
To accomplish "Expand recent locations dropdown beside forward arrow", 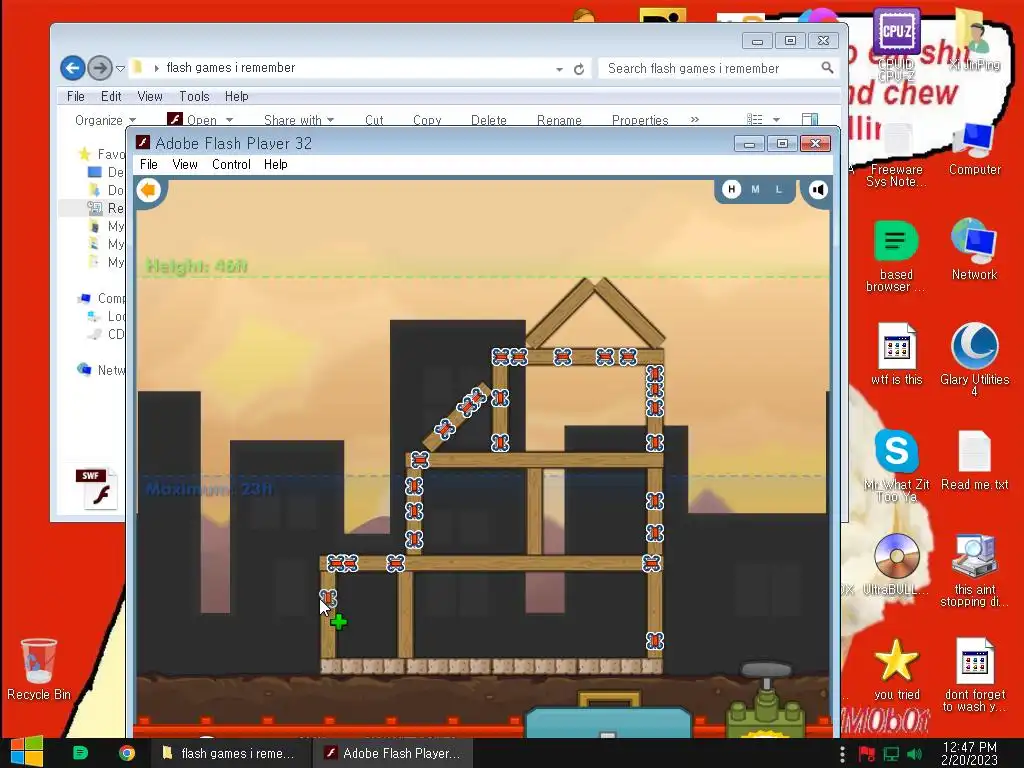I will (x=120, y=68).
